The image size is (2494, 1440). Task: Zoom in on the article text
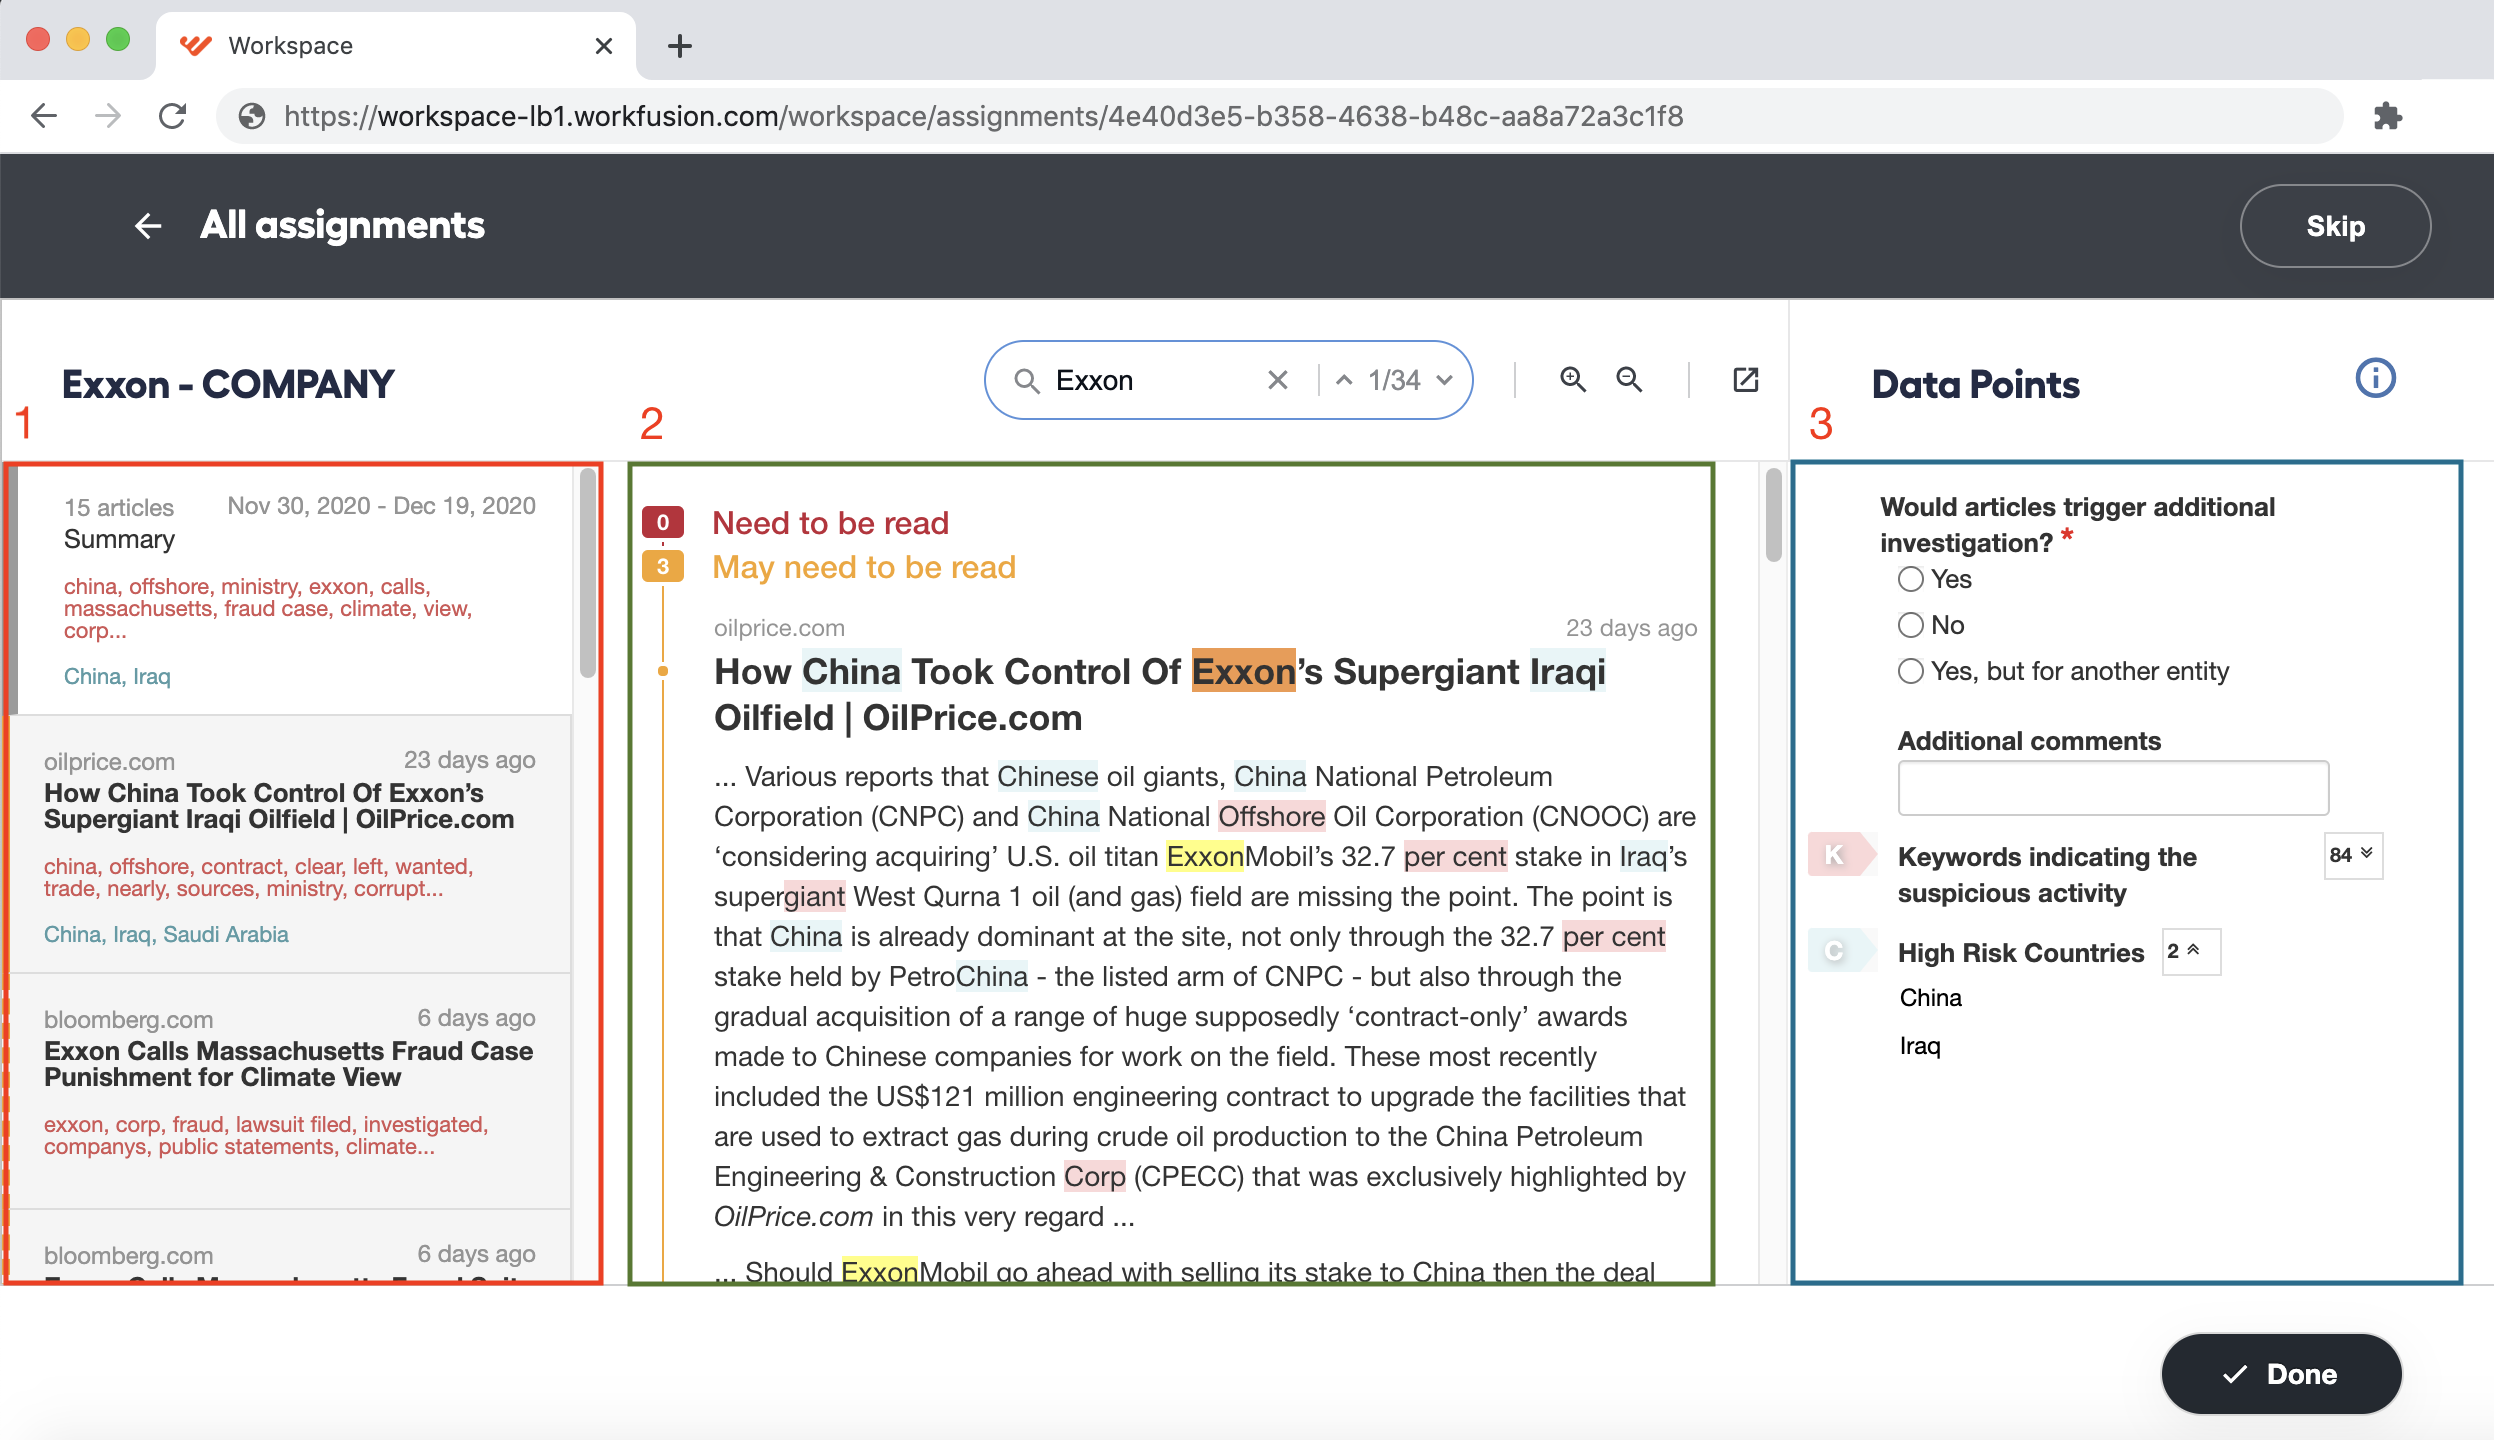click(1573, 380)
